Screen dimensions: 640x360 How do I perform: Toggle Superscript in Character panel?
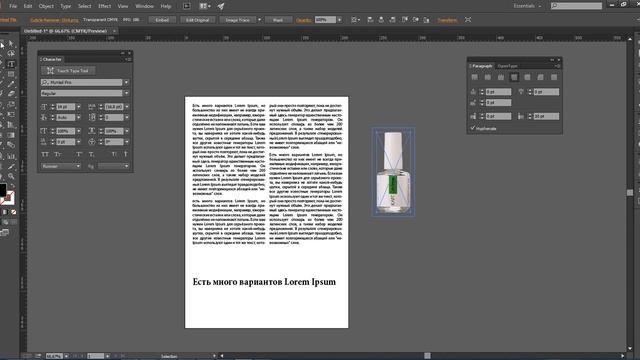79,154
